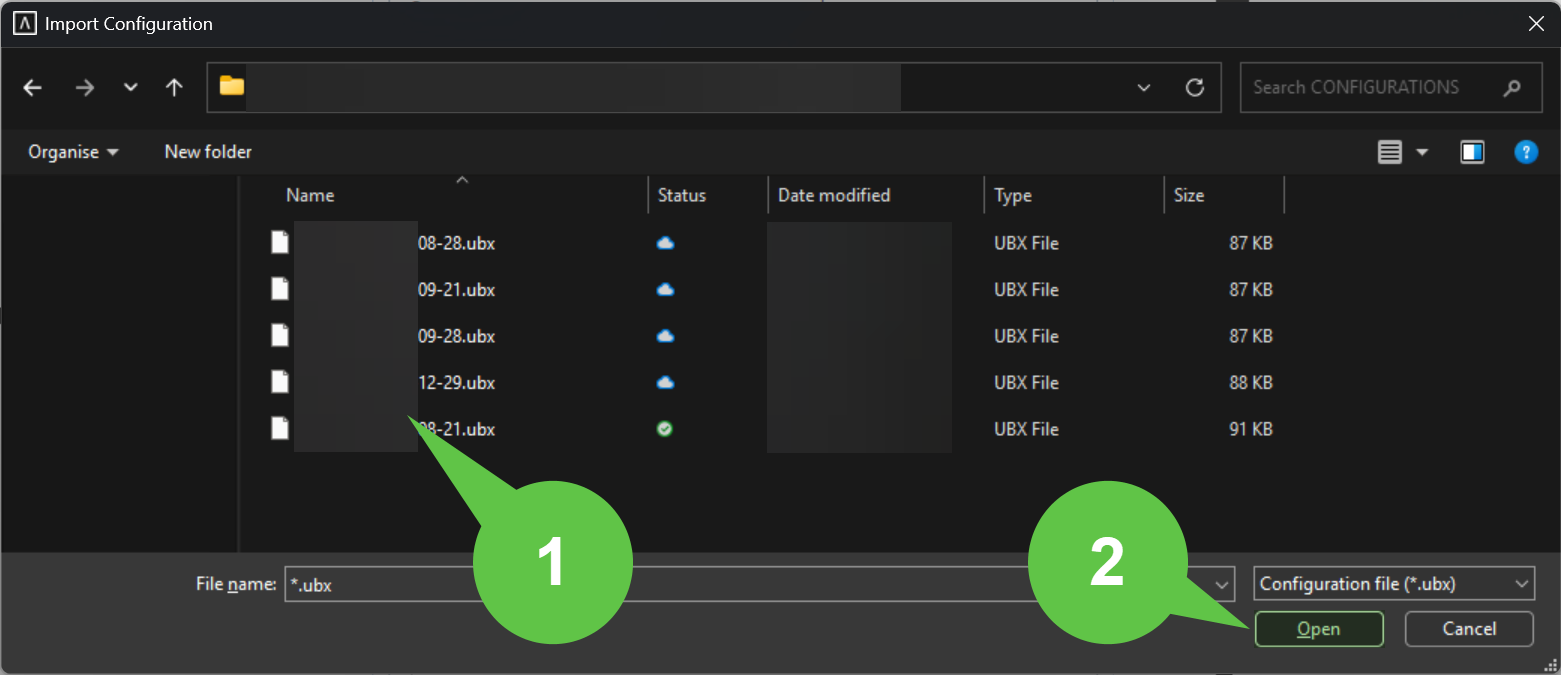Image resolution: width=1561 pixels, height=675 pixels.
Task: Click the Open button
Action: [1319, 629]
